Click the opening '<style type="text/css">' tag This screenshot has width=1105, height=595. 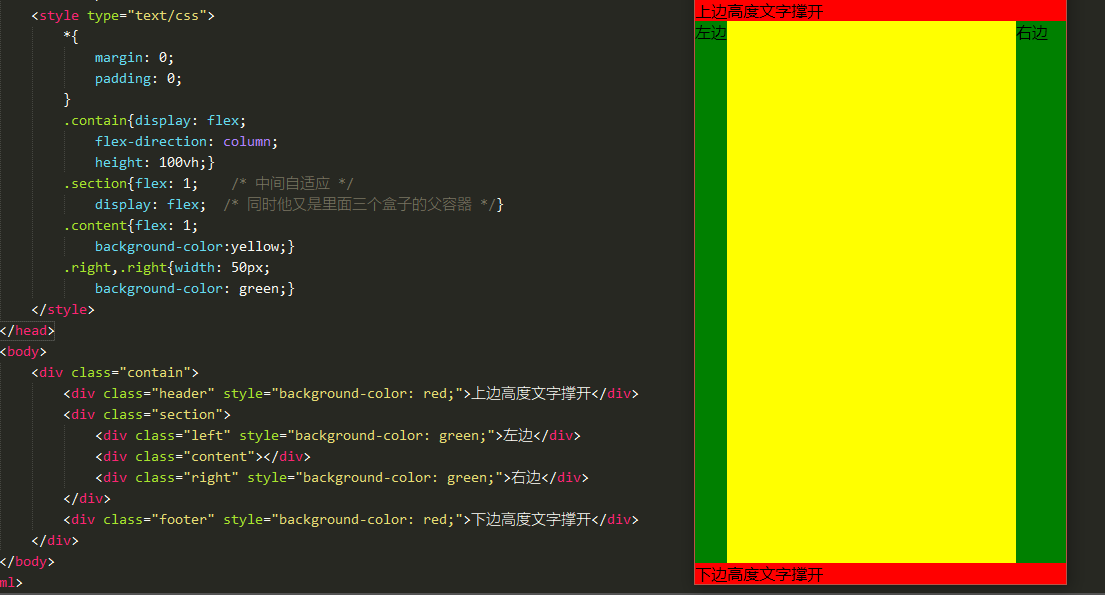point(123,16)
